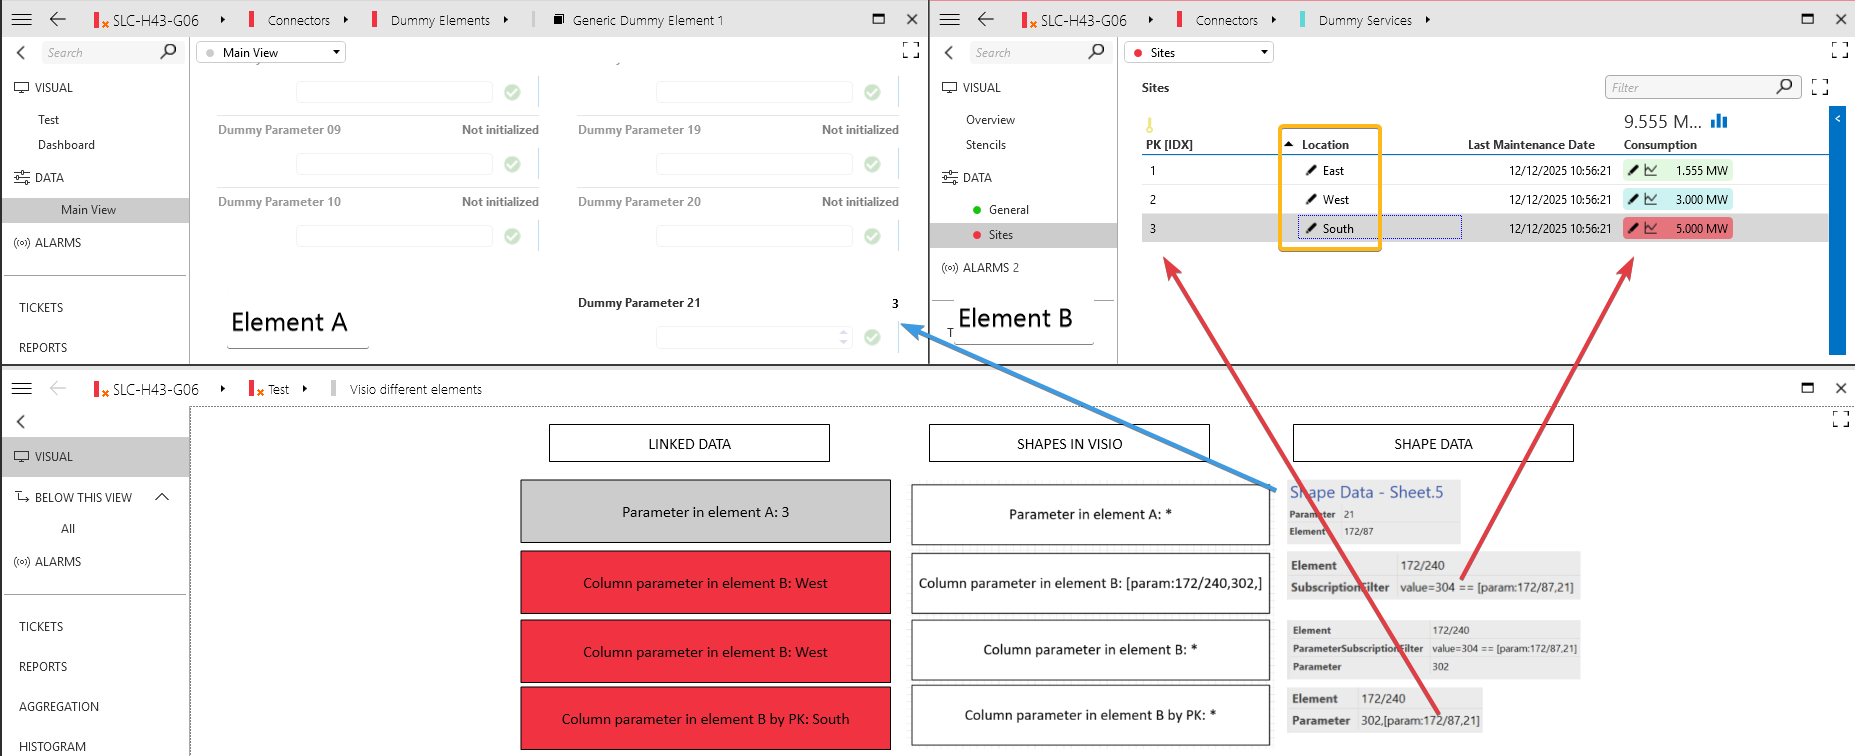
Task: Select General page in DATA section
Action: [x=1008, y=210]
